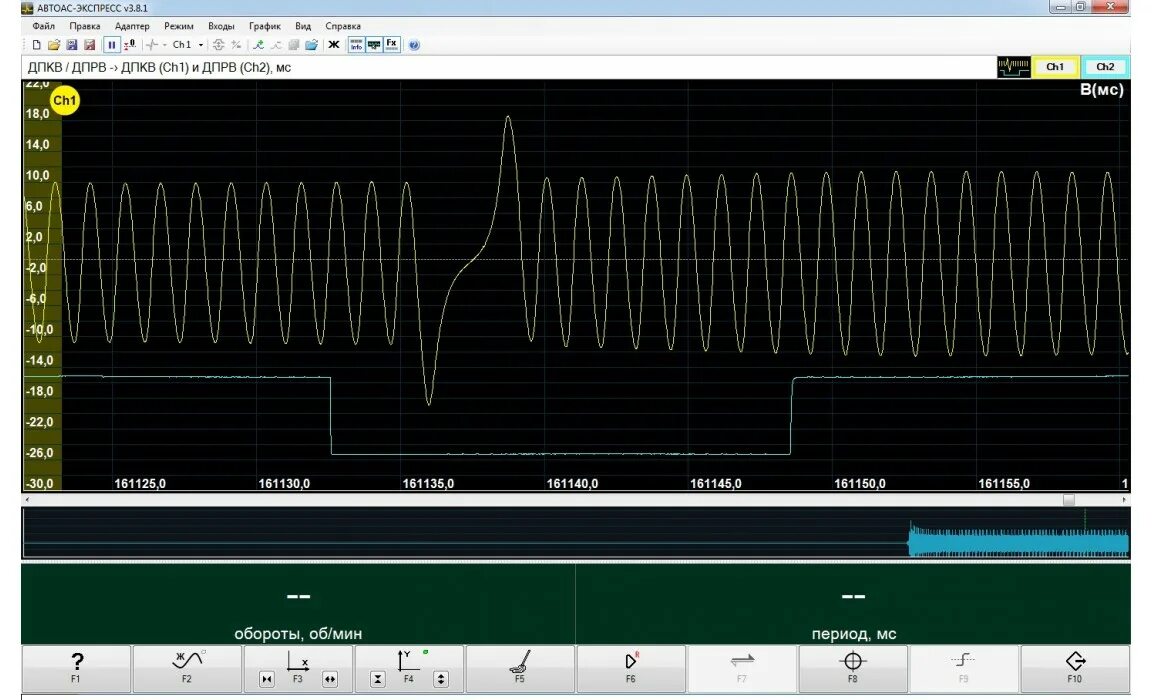Click the ДПКВ / ДПРВ title text

click(x=159, y=67)
